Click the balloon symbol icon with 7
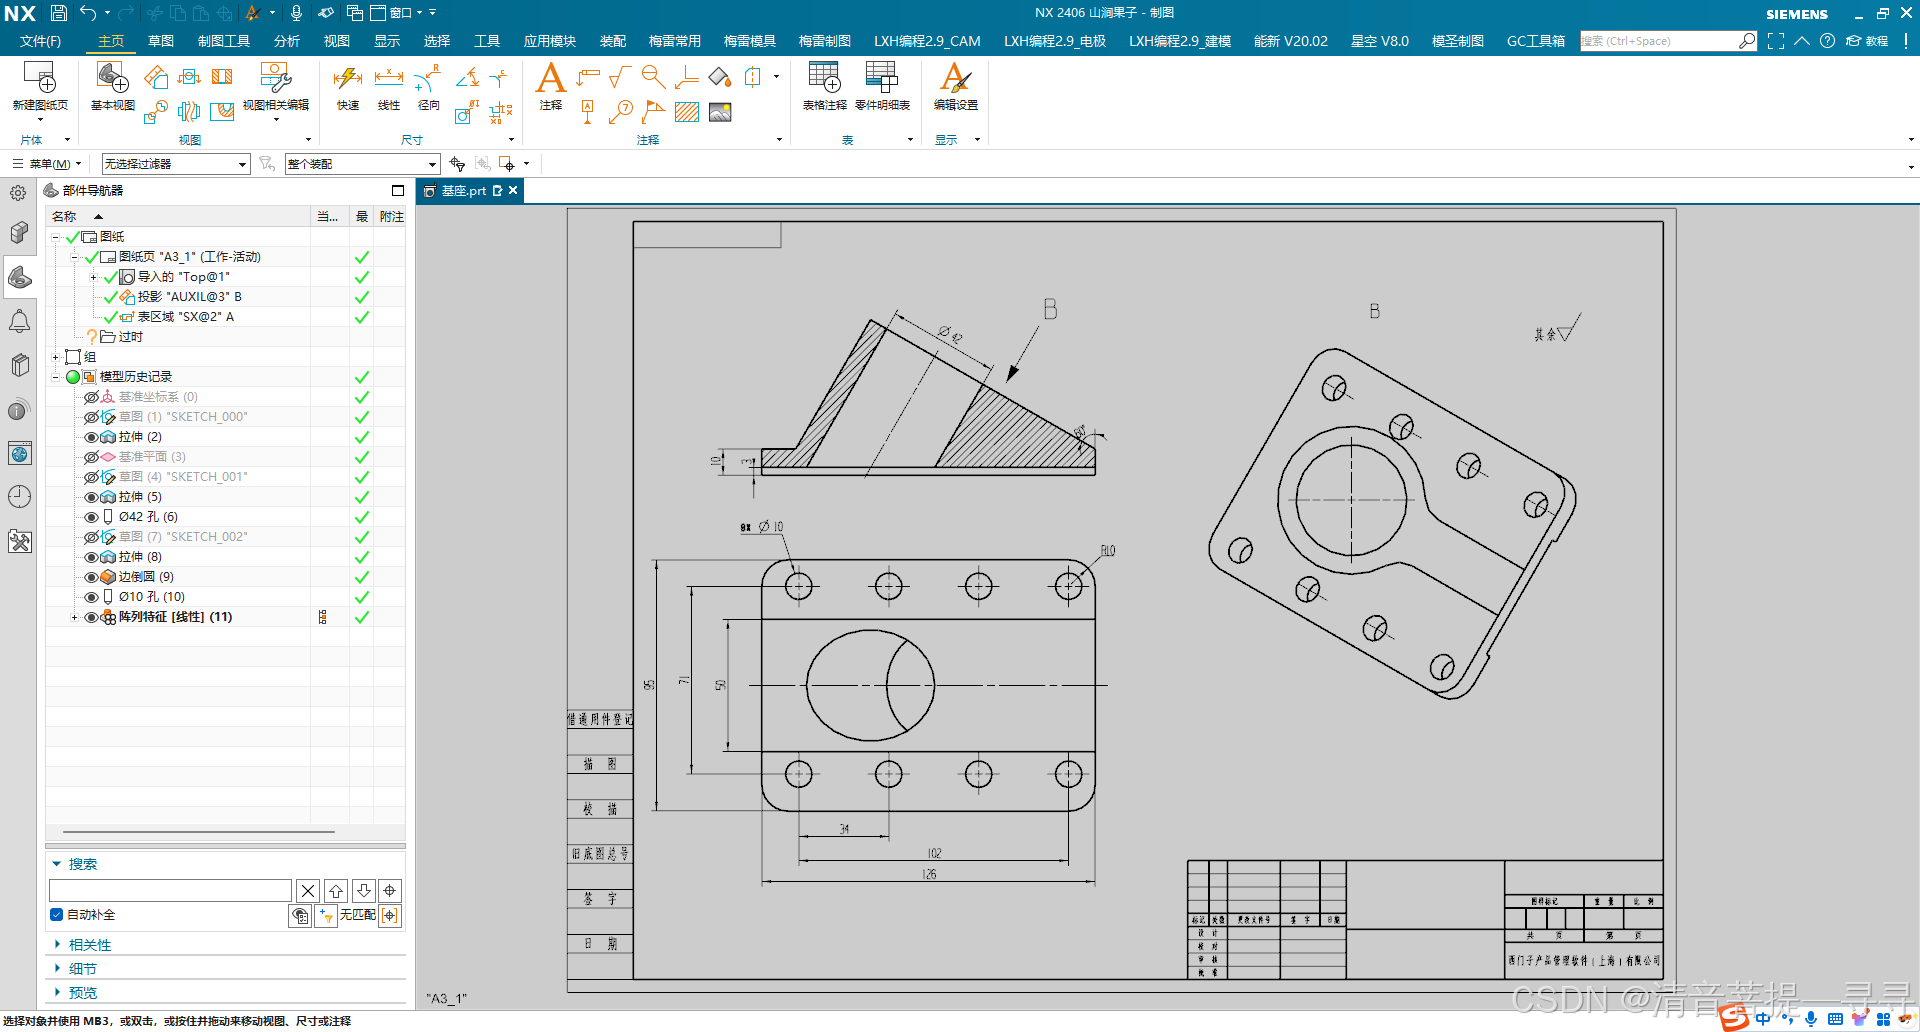This screenshot has width=1920, height=1032. (x=620, y=111)
